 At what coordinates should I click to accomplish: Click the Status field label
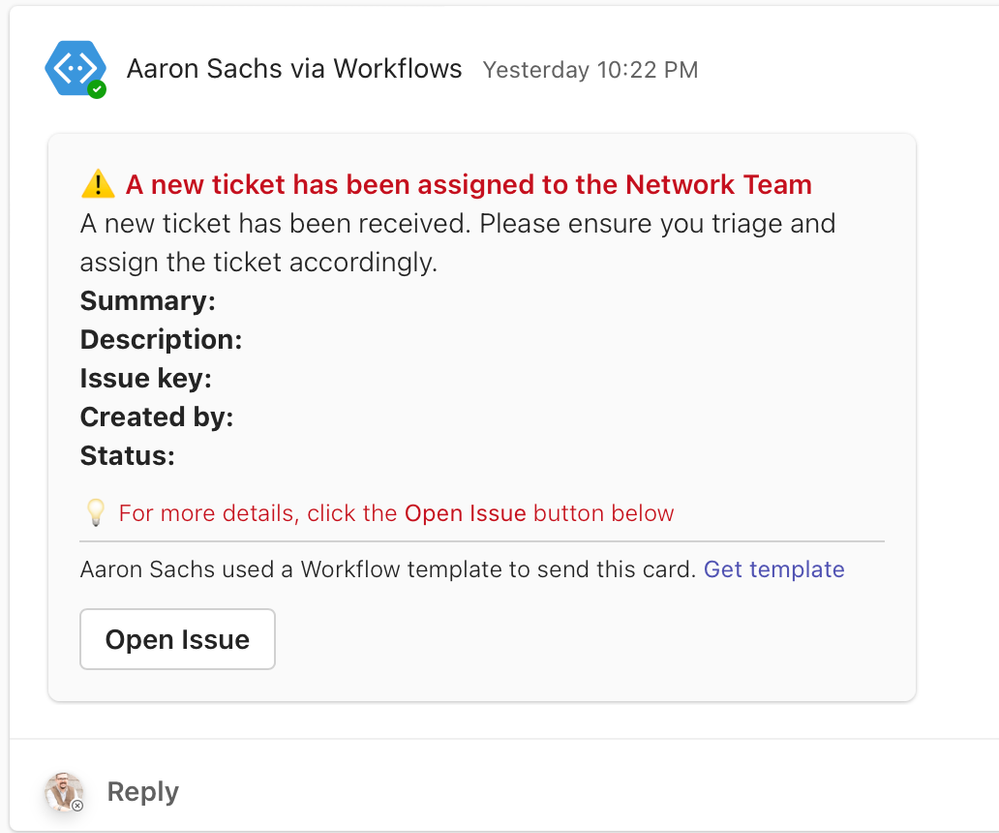pos(128,456)
